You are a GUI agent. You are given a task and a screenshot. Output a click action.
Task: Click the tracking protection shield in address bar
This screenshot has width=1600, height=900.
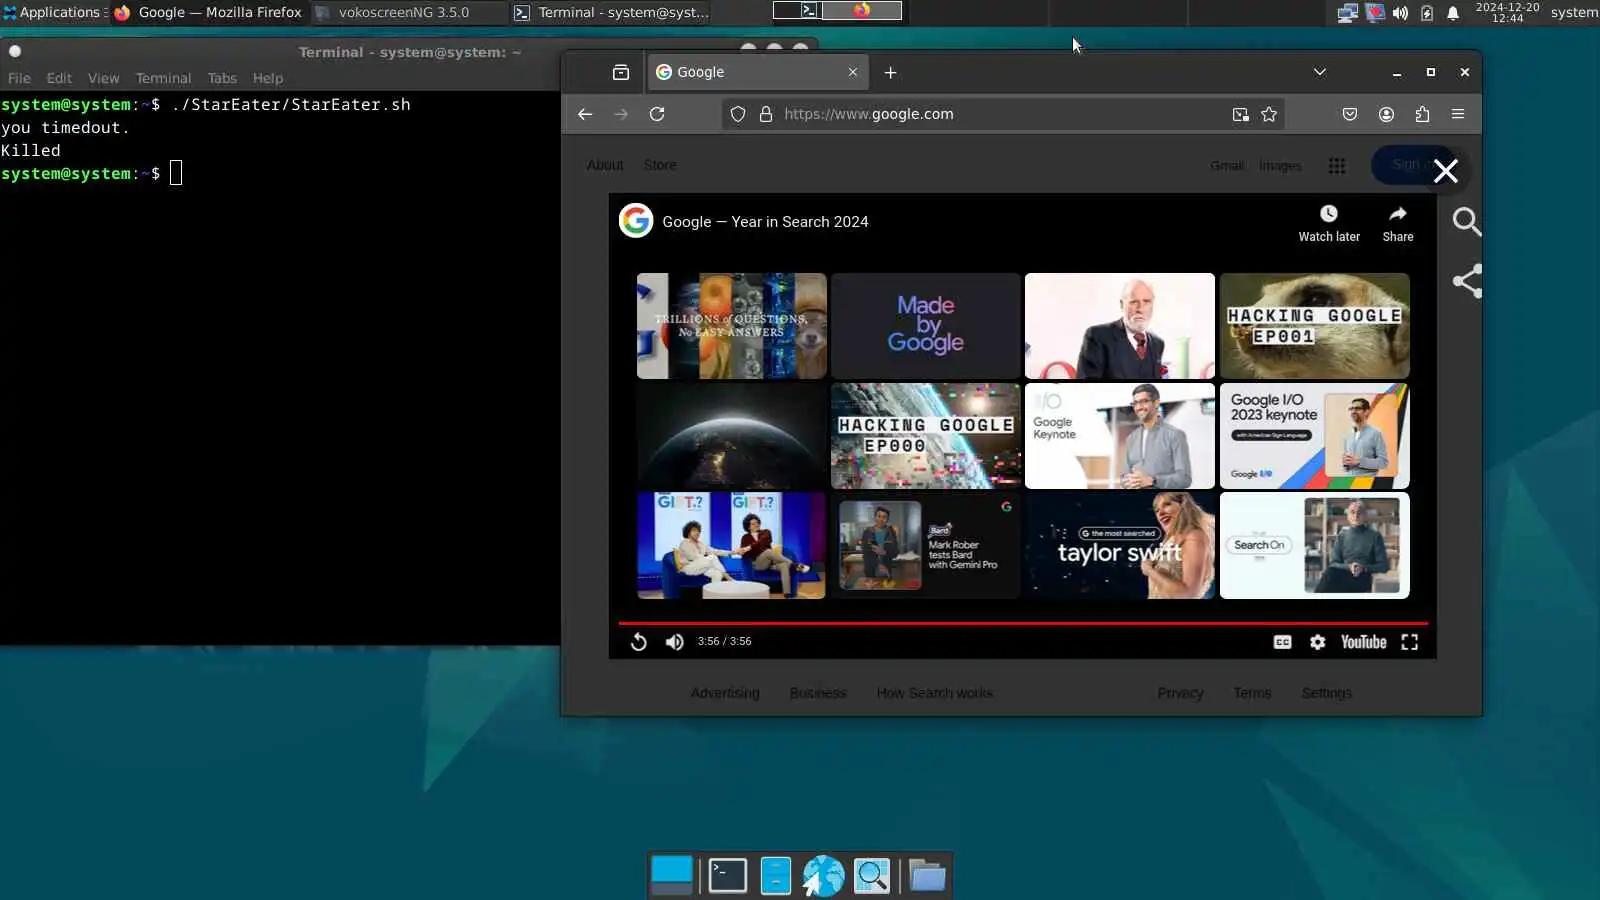pyautogui.click(x=738, y=114)
